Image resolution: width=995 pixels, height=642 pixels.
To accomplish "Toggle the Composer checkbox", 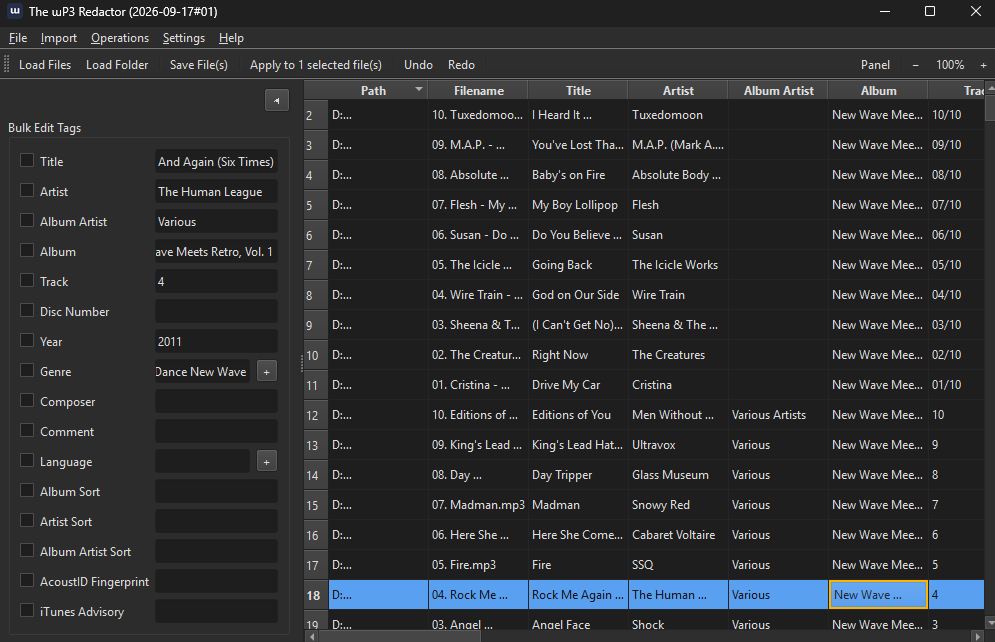I will pyautogui.click(x=27, y=400).
